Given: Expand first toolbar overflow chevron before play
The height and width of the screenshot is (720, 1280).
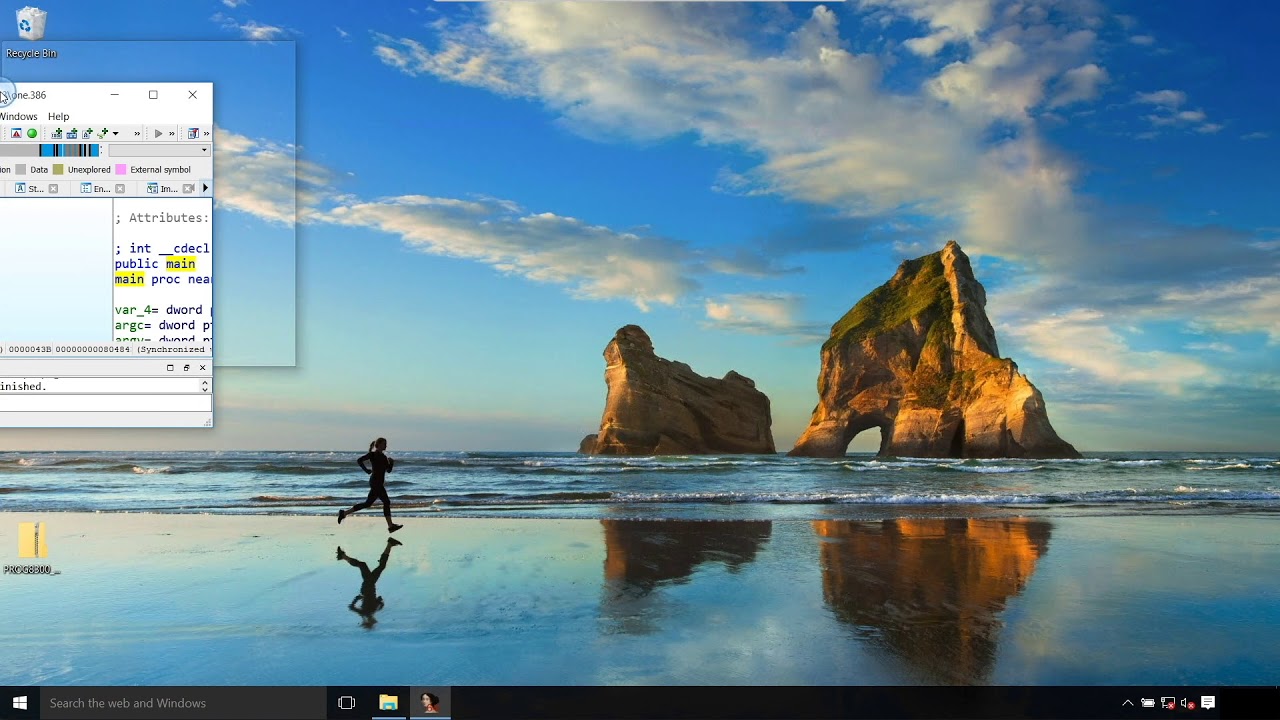Looking at the screenshot, I should pyautogui.click(x=137, y=133).
